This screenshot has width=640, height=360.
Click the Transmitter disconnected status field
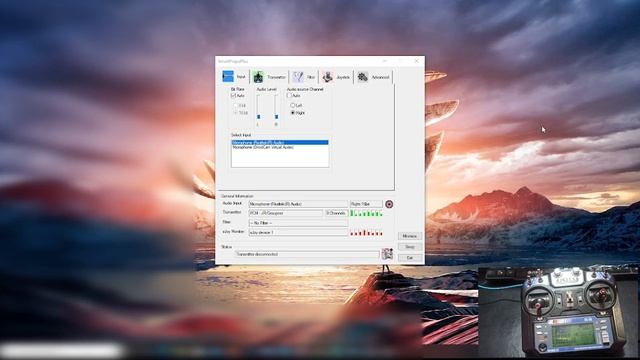point(307,254)
